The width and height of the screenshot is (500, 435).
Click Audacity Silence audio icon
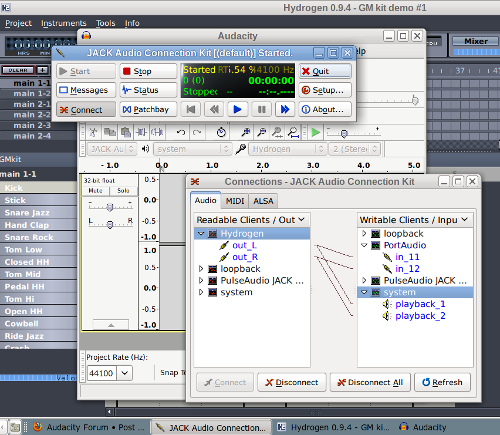click(x=157, y=133)
